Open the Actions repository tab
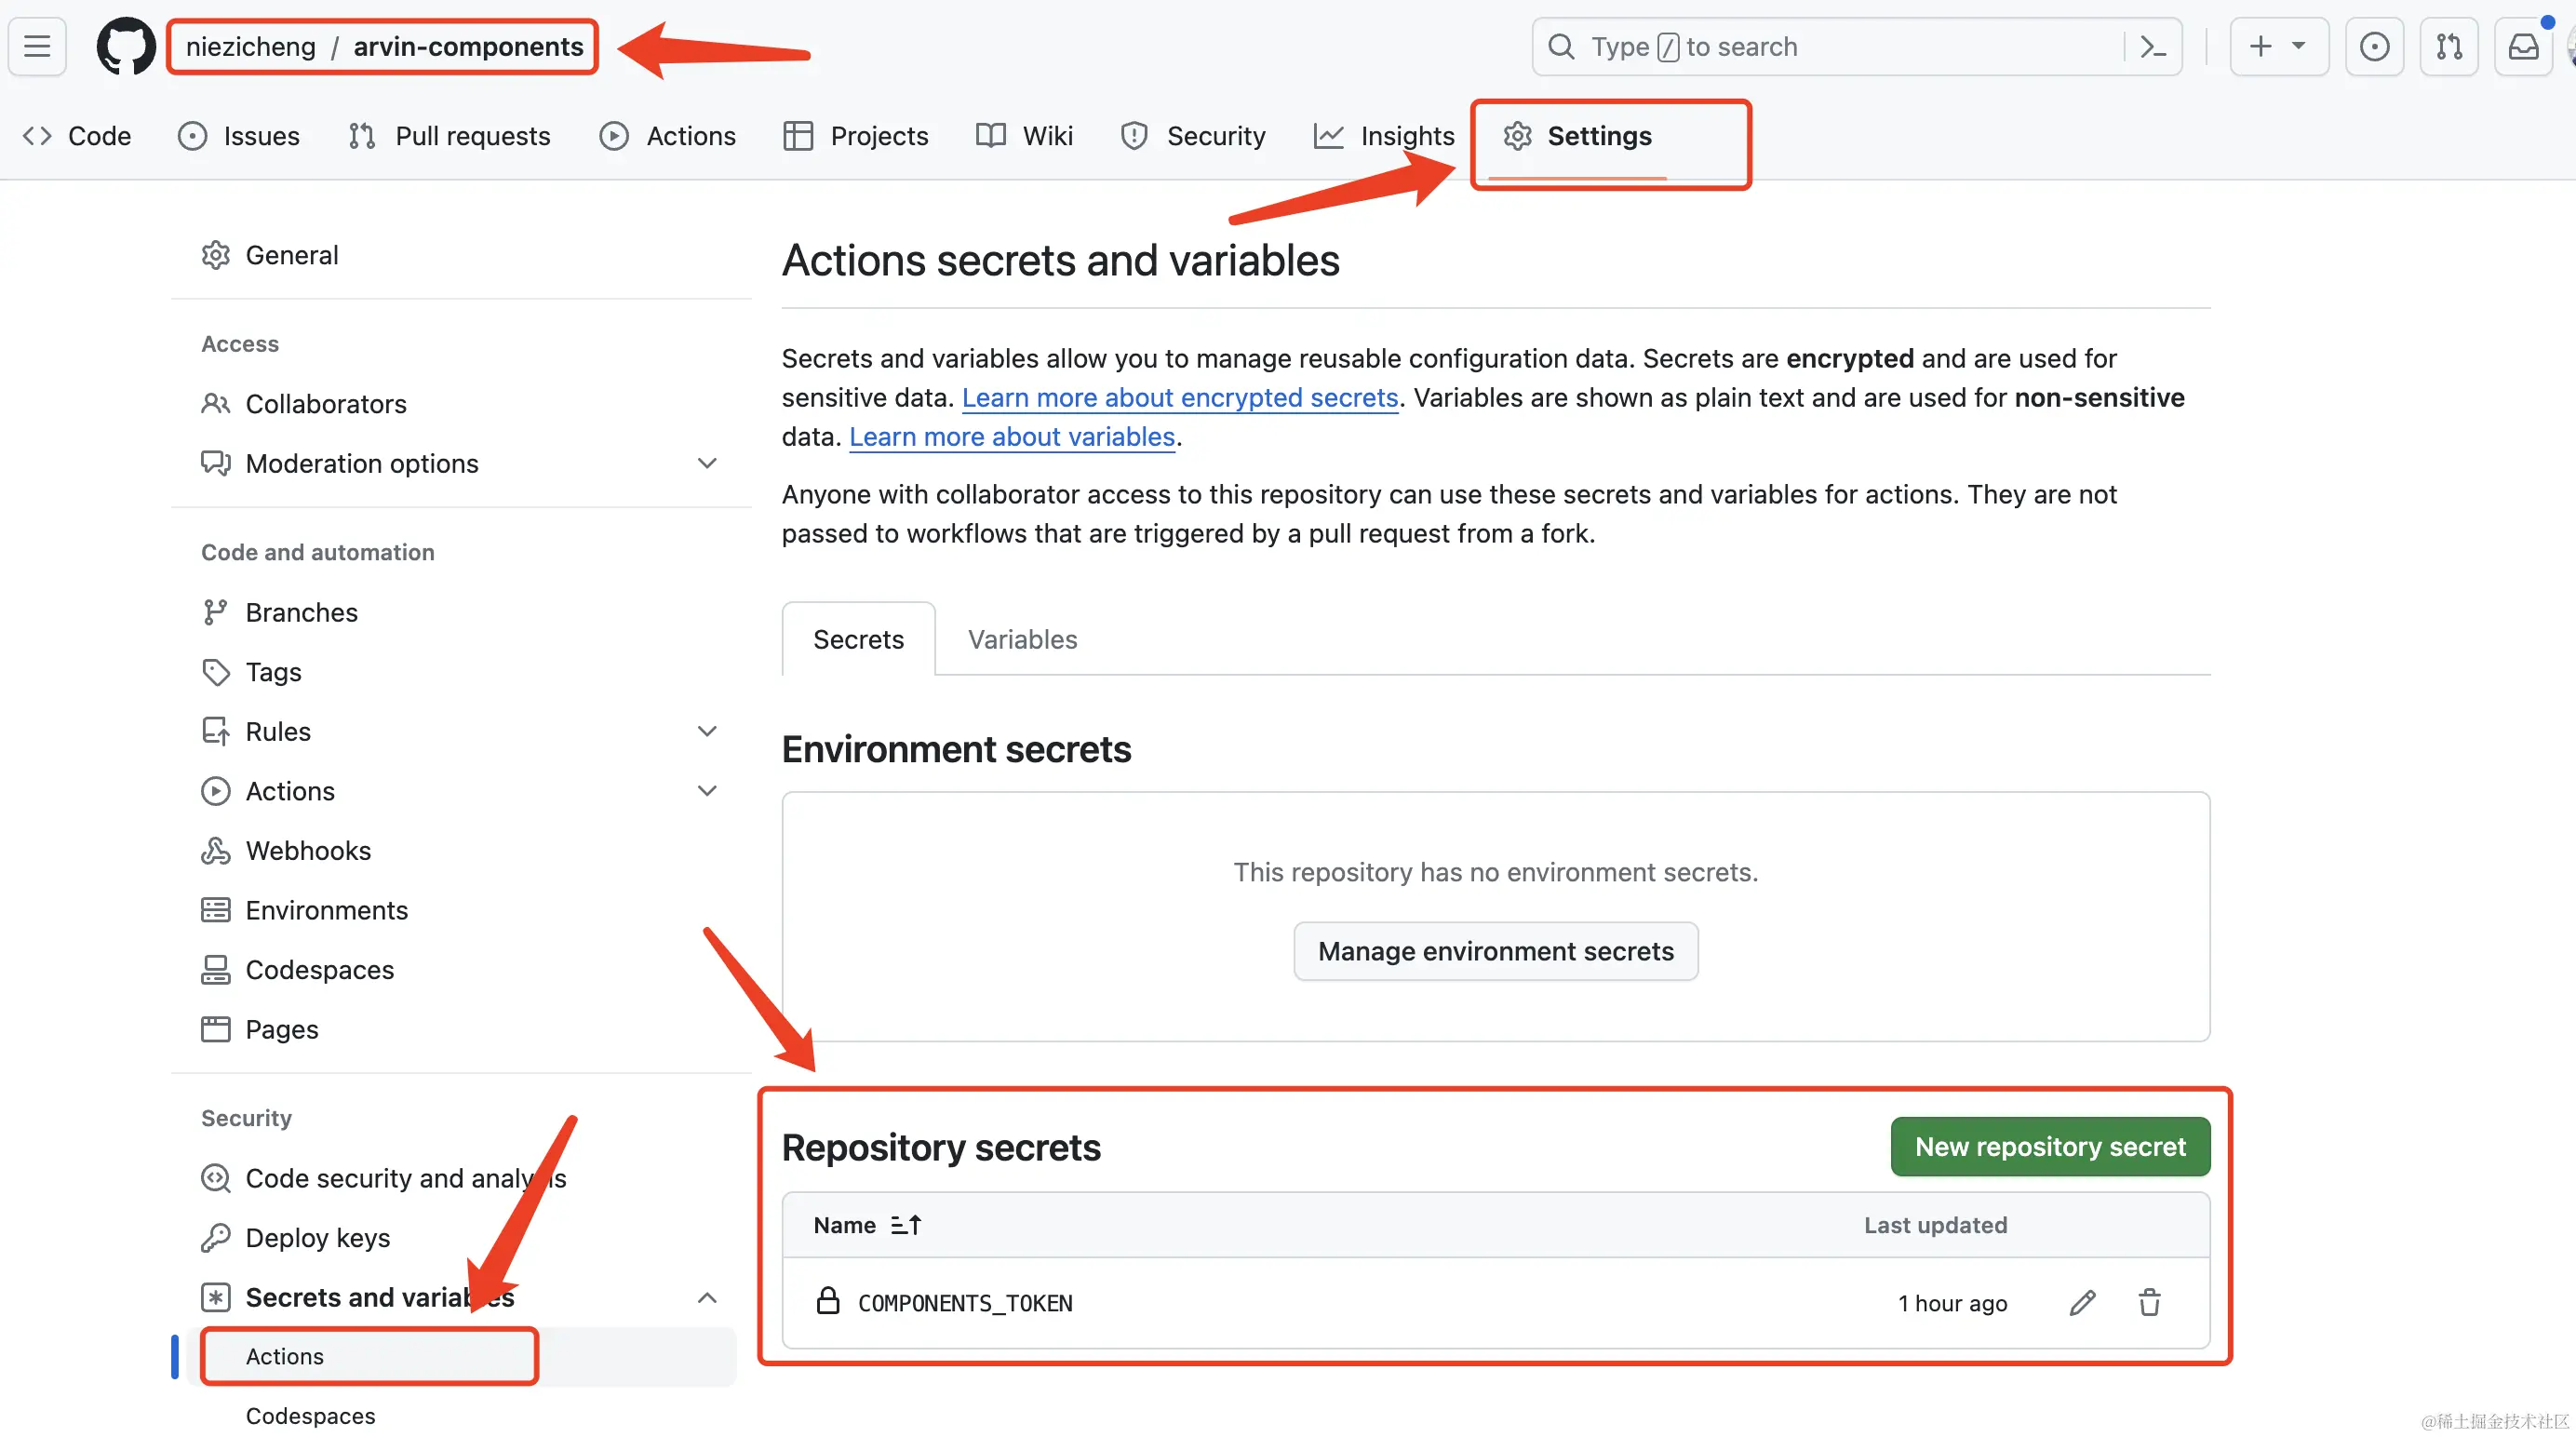Viewport: 2576px width, 1437px height. click(668, 135)
